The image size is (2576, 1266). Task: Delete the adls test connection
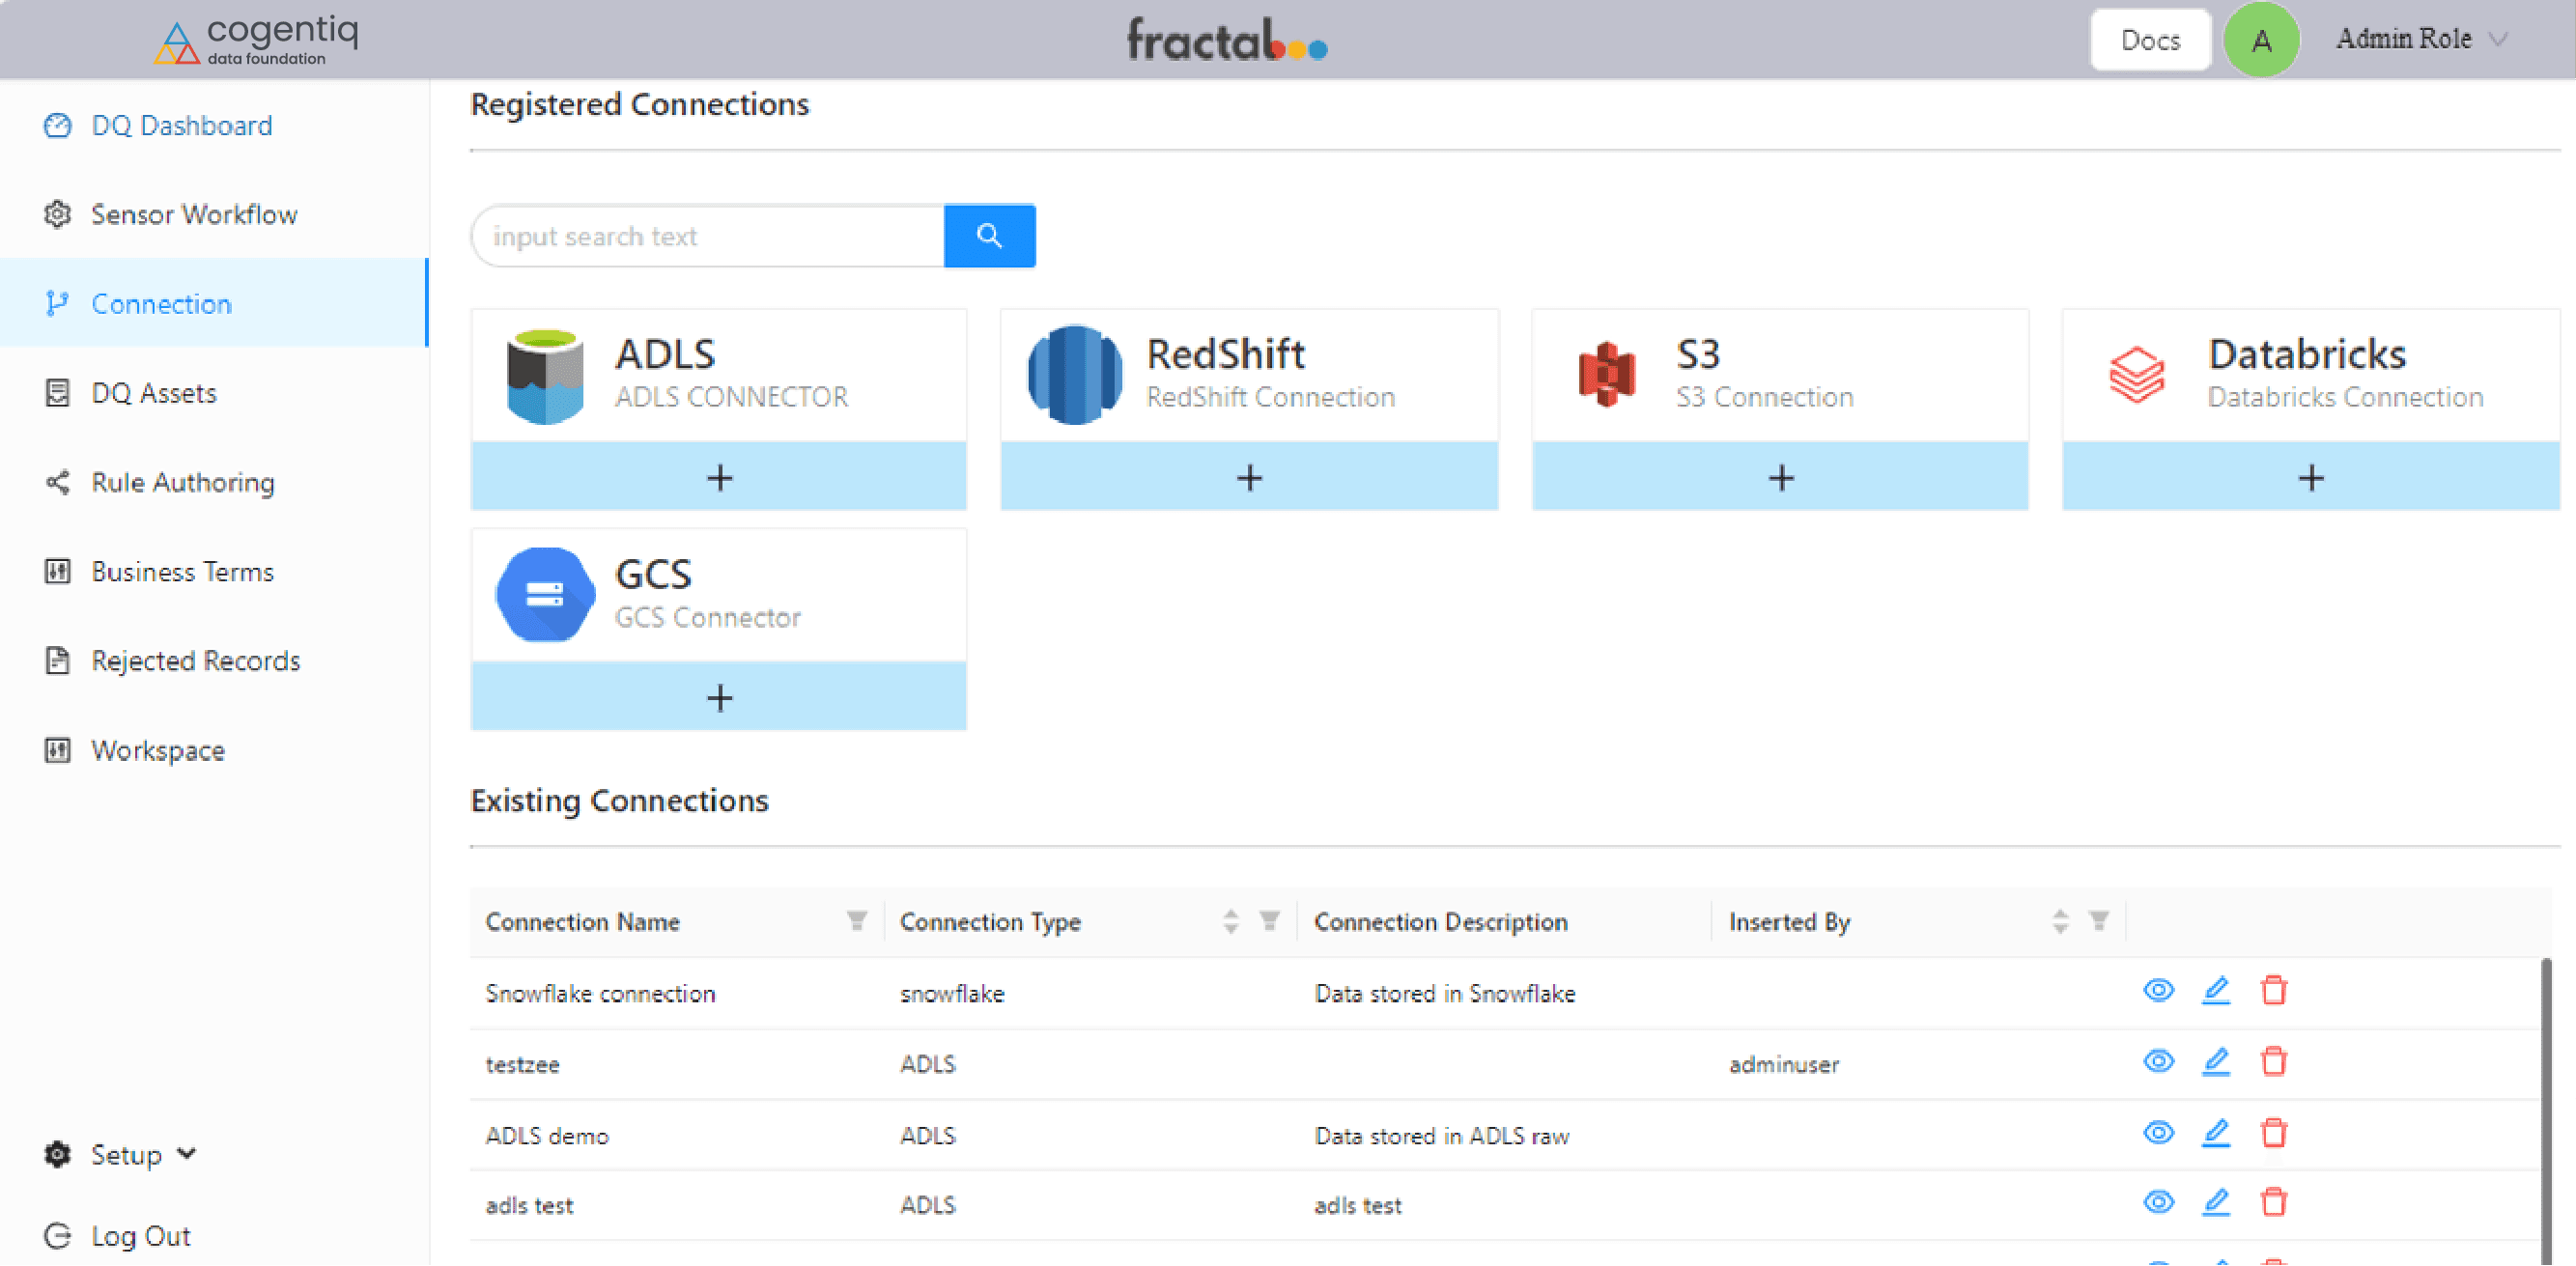point(2274,1203)
